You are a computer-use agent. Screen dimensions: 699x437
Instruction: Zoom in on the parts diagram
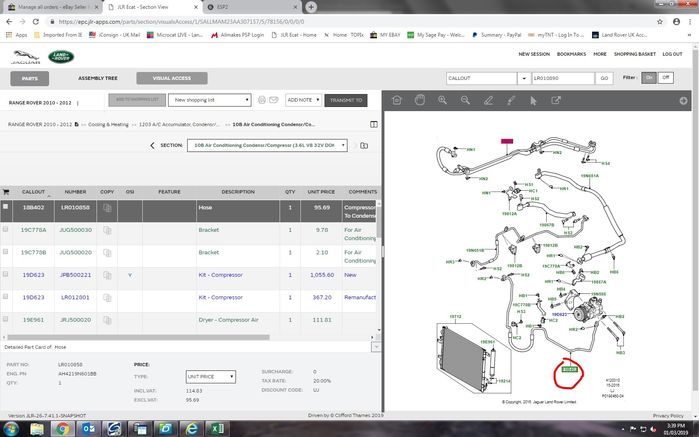(x=442, y=100)
